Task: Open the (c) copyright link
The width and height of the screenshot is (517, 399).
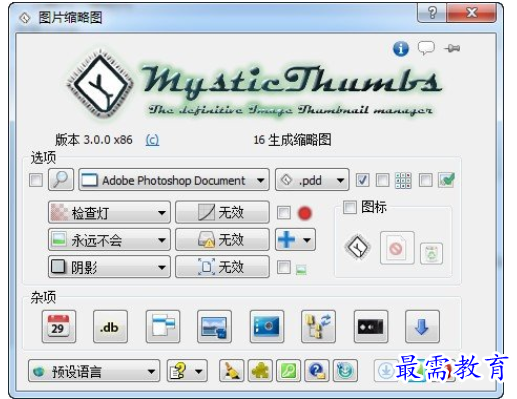Action: (152, 140)
